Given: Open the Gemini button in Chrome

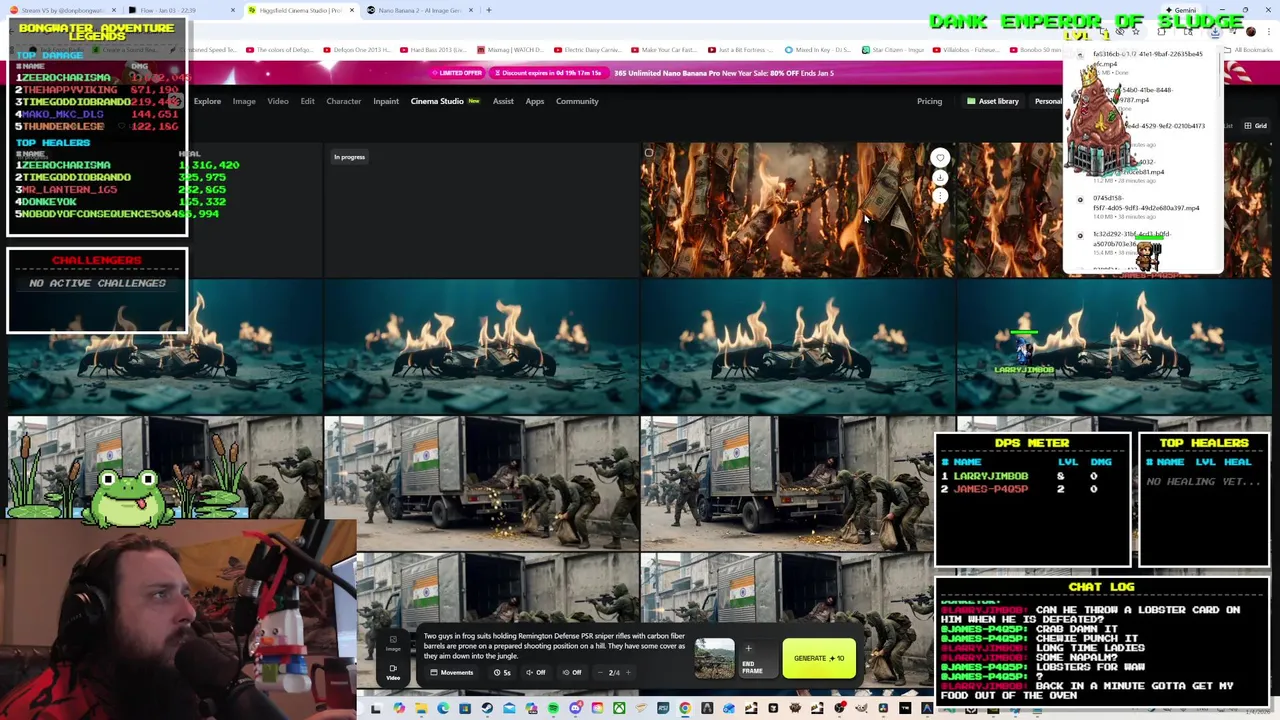Looking at the screenshot, I should [1180, 10].
